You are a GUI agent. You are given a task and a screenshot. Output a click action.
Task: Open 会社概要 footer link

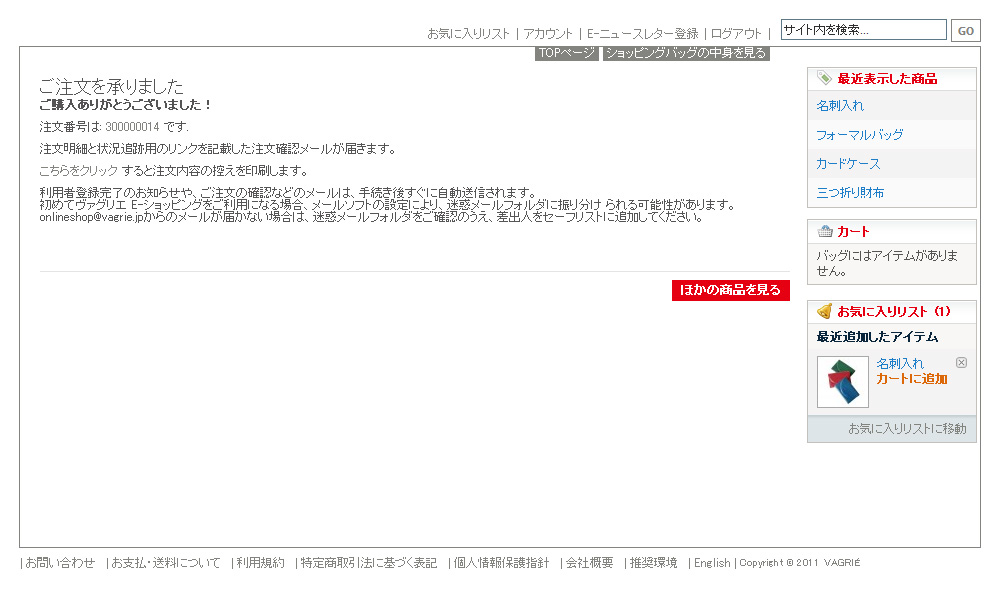click(x=589, y=563)
